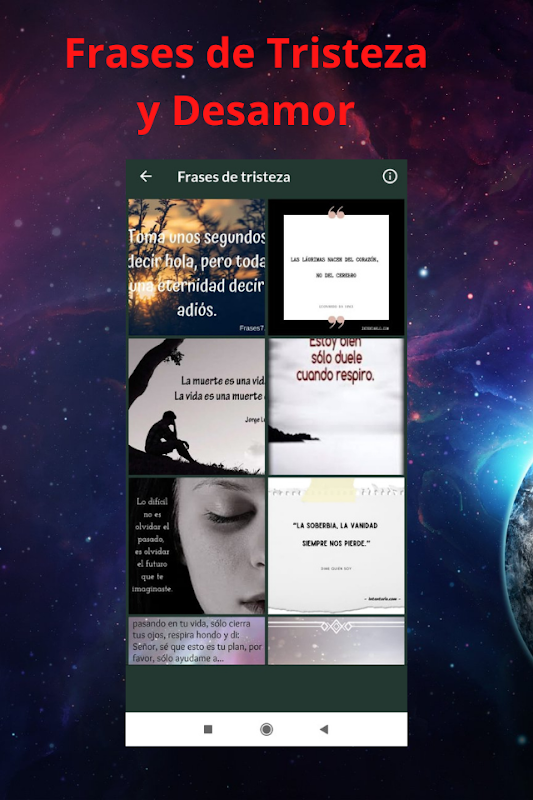Open the 'La soberbia, la vanidad' quote card
This screenshot has height=800, width=533.
336,546
